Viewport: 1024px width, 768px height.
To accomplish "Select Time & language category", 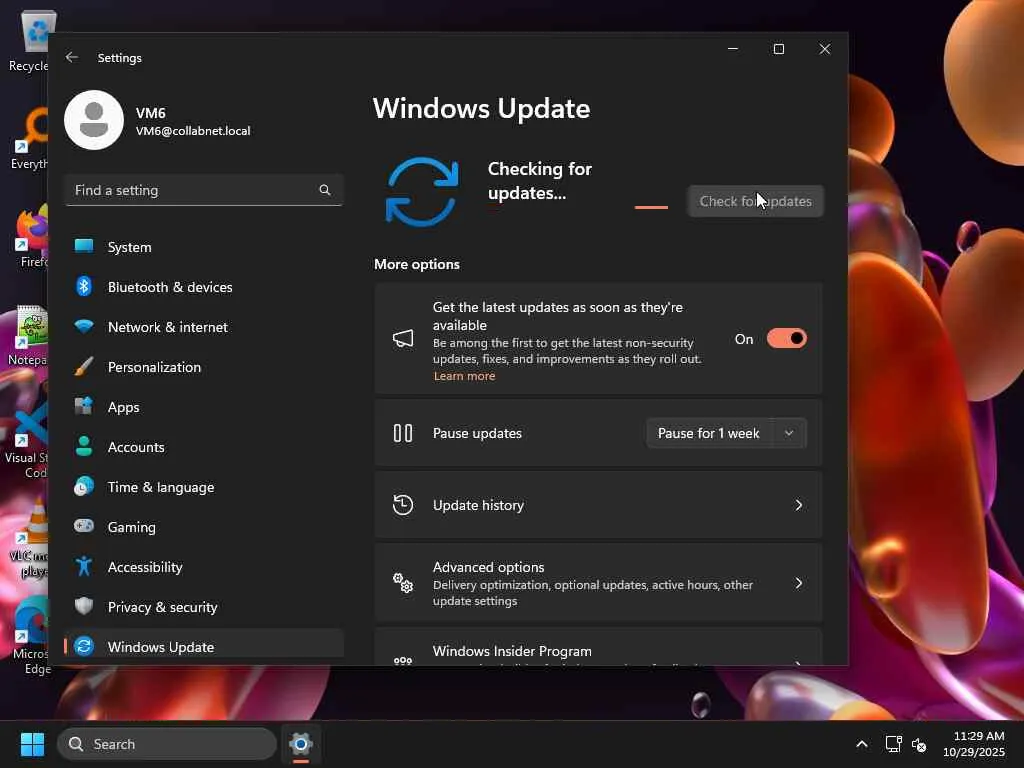I will pyautogui.click(x=204, y=487).
